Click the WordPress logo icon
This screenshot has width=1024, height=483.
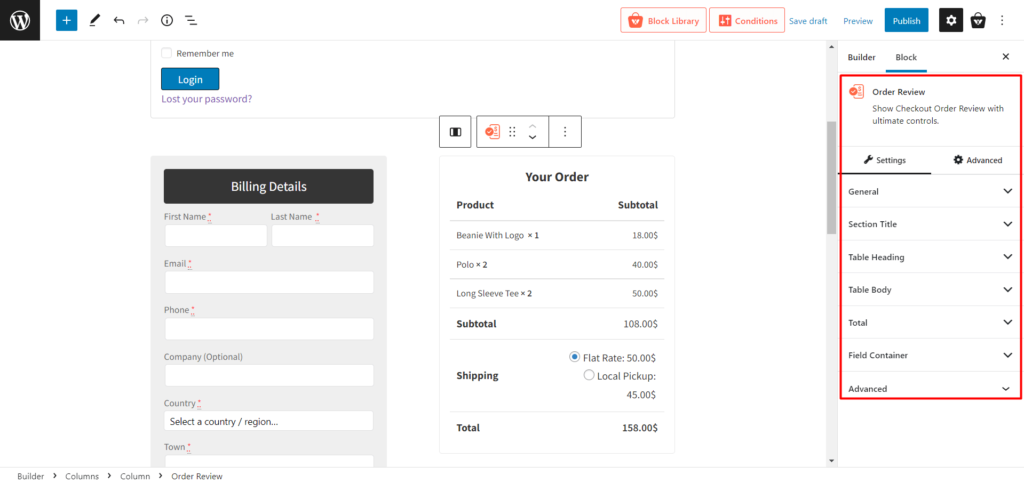20,20
